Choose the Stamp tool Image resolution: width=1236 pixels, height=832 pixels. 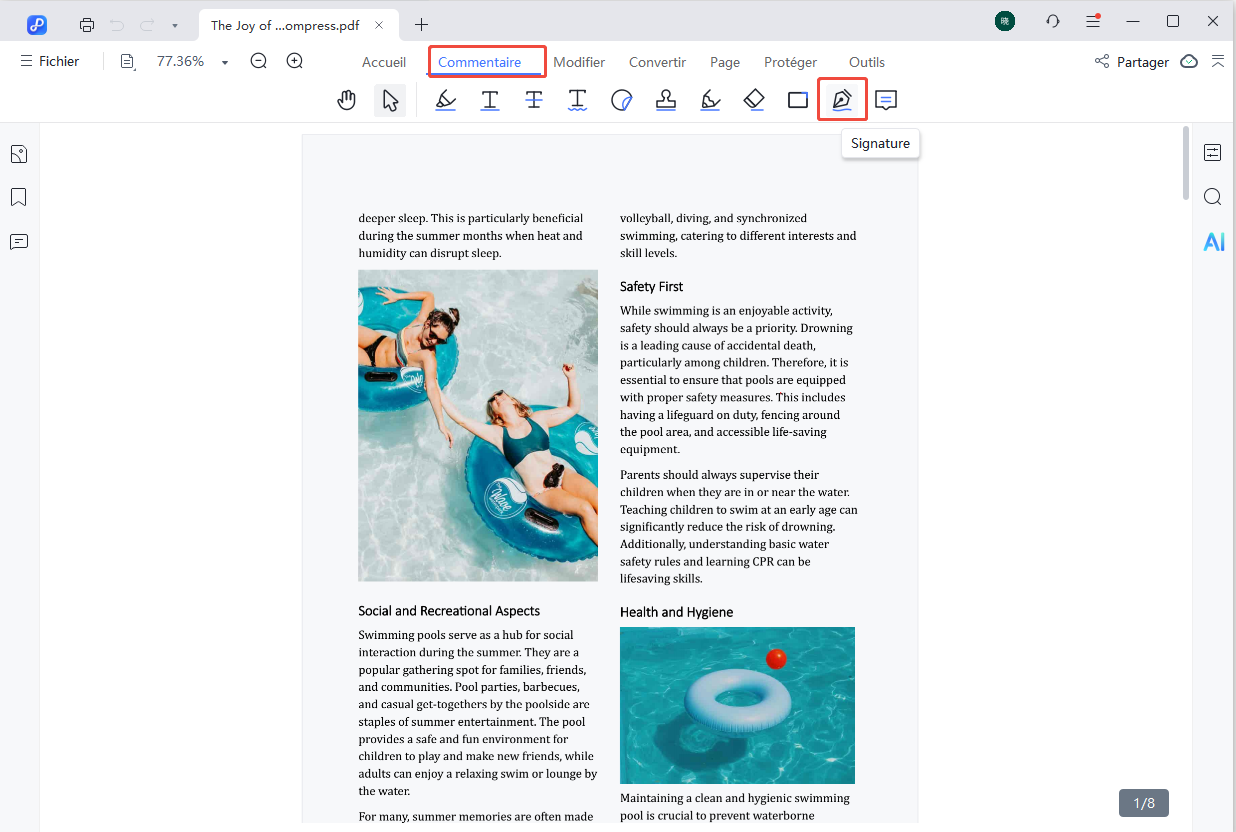[666, 100]
